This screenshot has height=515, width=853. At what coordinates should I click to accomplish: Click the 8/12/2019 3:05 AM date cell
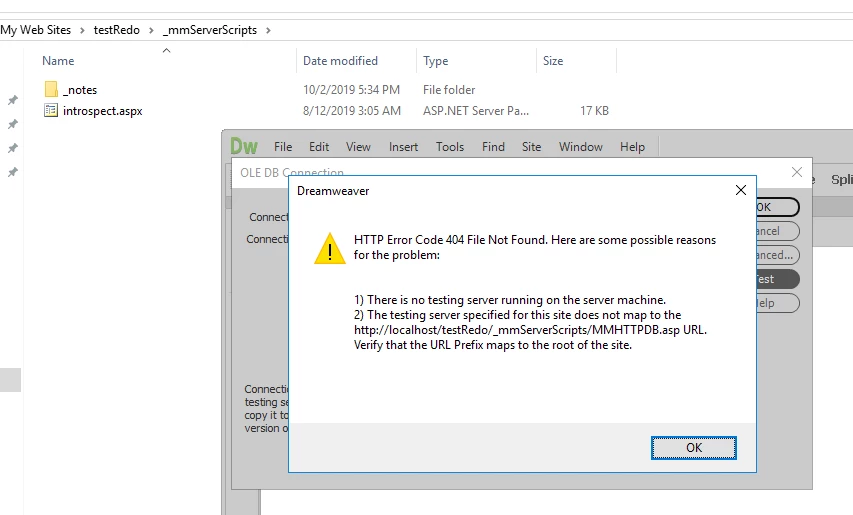(351, 111)
